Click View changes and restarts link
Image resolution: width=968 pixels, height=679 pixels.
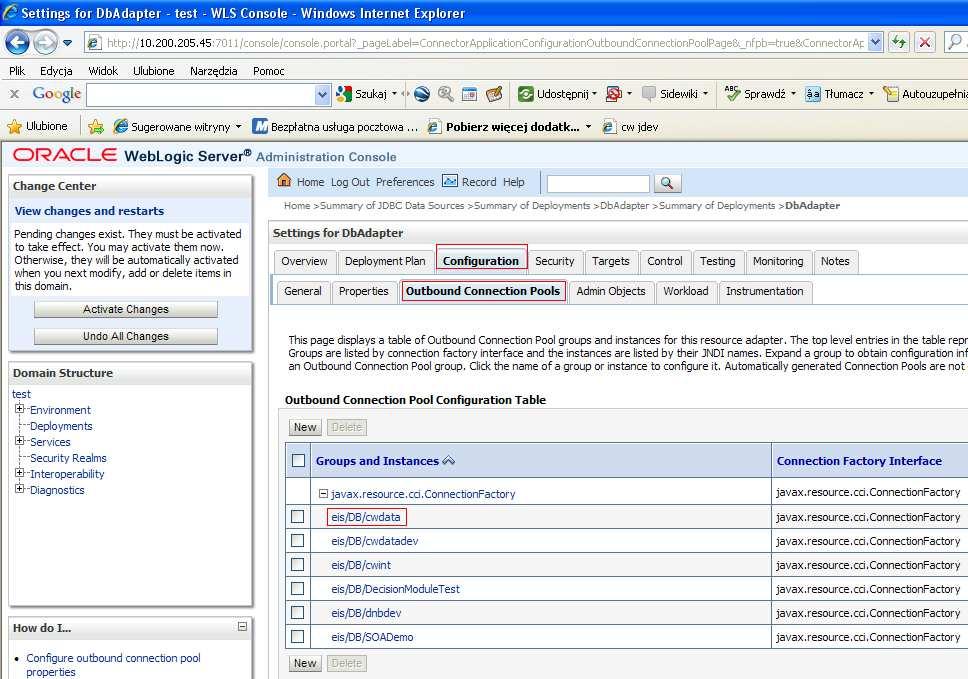[x=90, y=210]
